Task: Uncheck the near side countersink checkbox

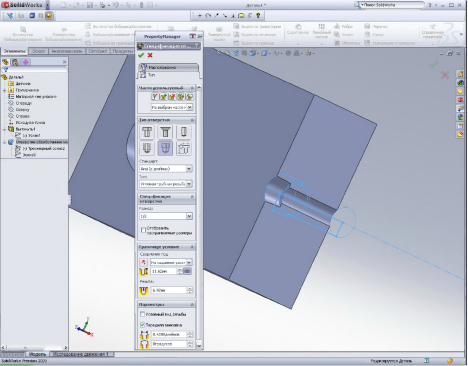Action: point(142,324)
